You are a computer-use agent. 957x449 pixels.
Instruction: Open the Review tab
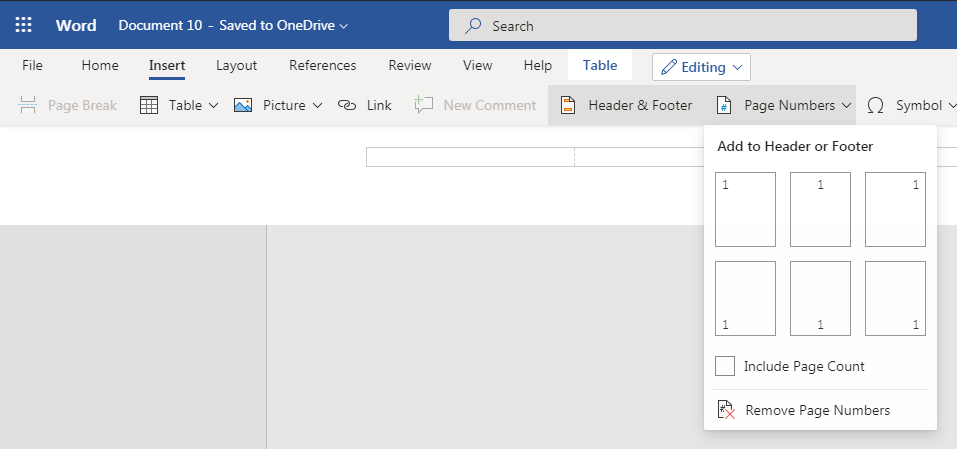coord(410,65)
